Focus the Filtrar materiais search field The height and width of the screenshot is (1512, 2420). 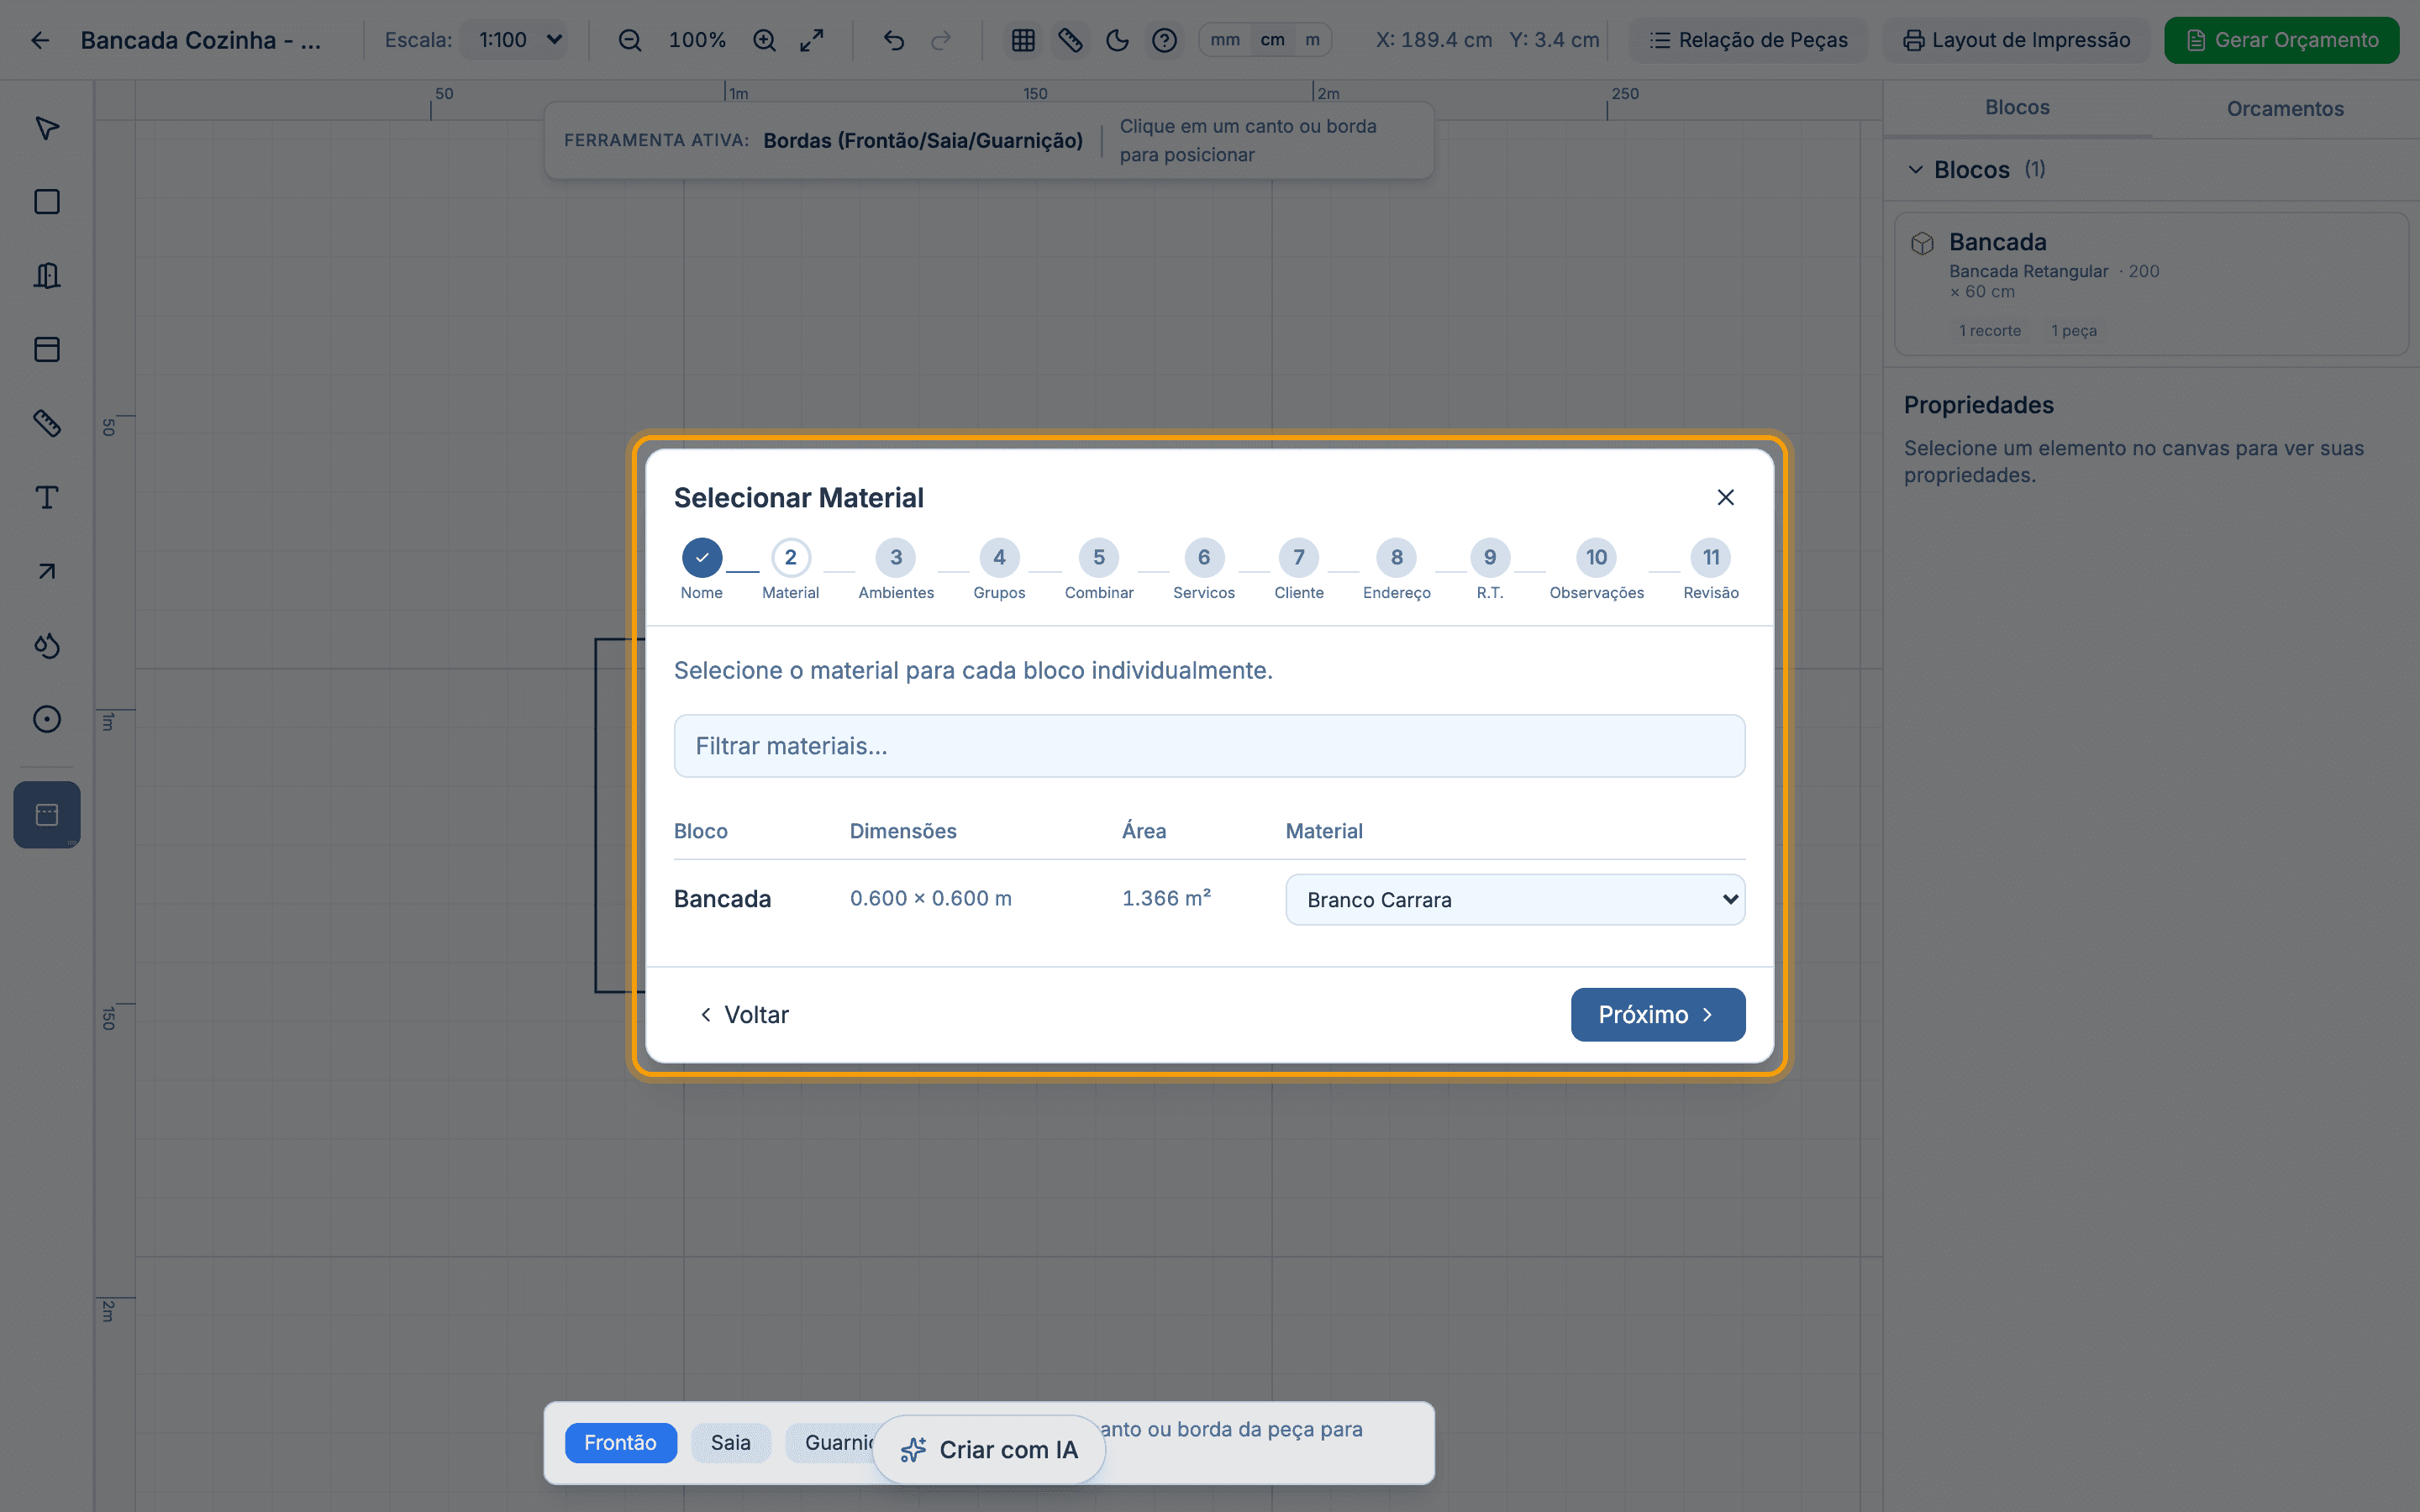(x=1209, y=746)
